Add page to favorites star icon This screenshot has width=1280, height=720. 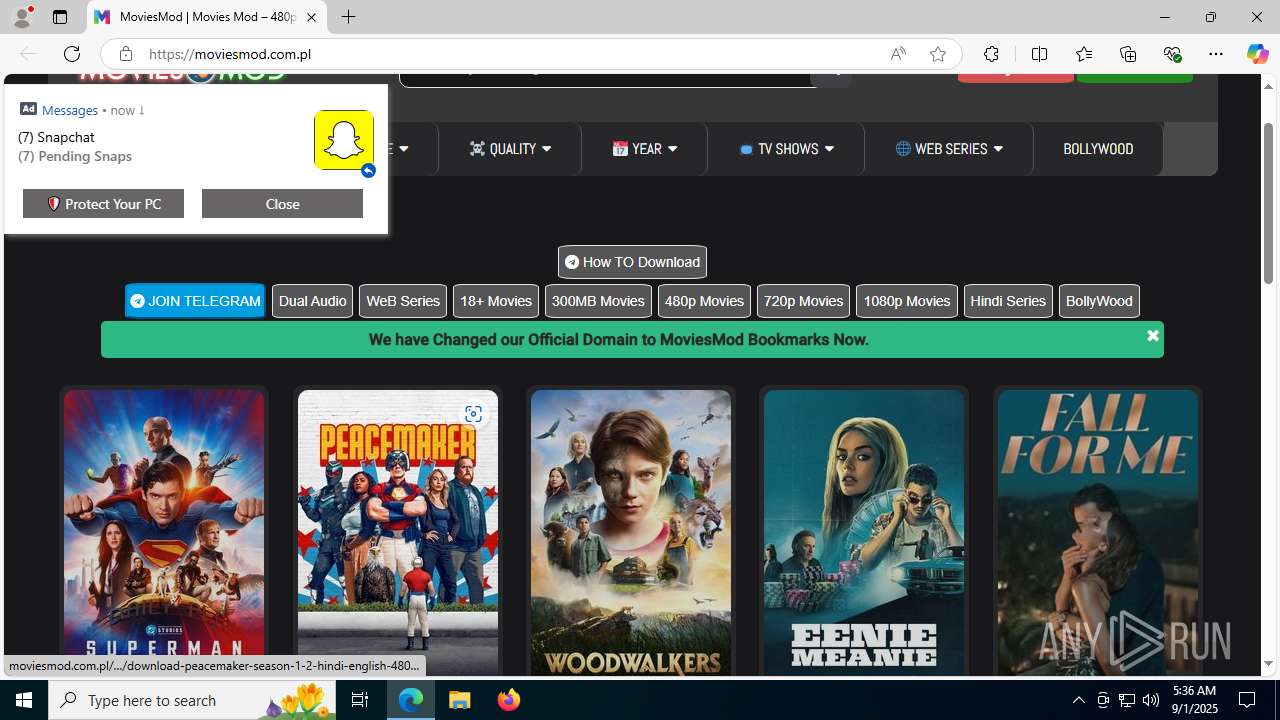tap(937, 54)
